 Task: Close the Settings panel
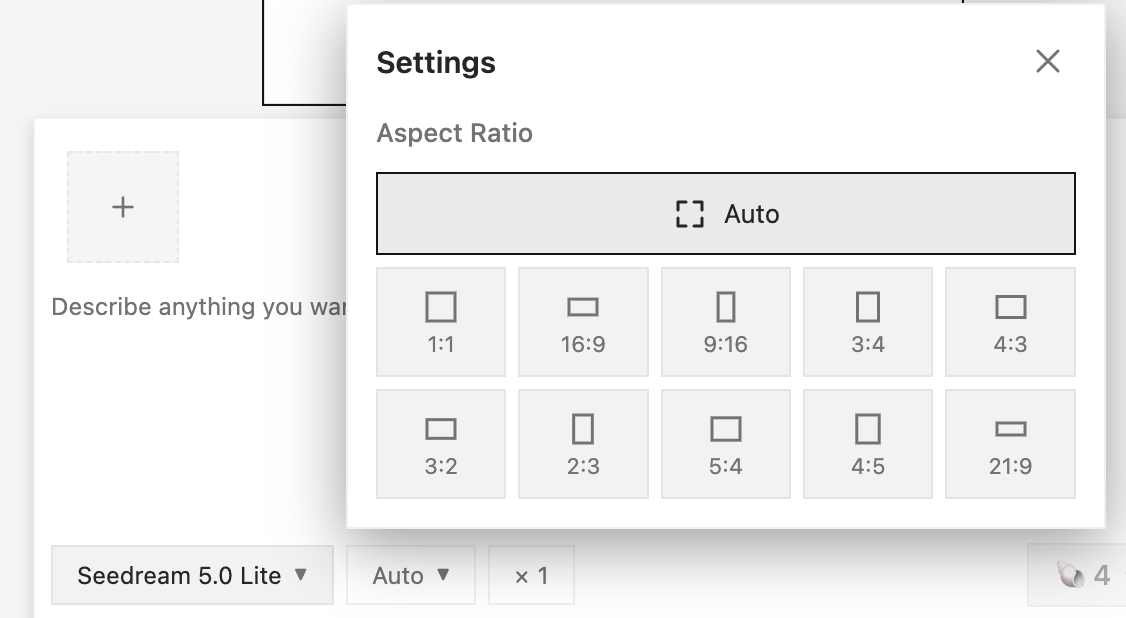tap(1048, 61)
